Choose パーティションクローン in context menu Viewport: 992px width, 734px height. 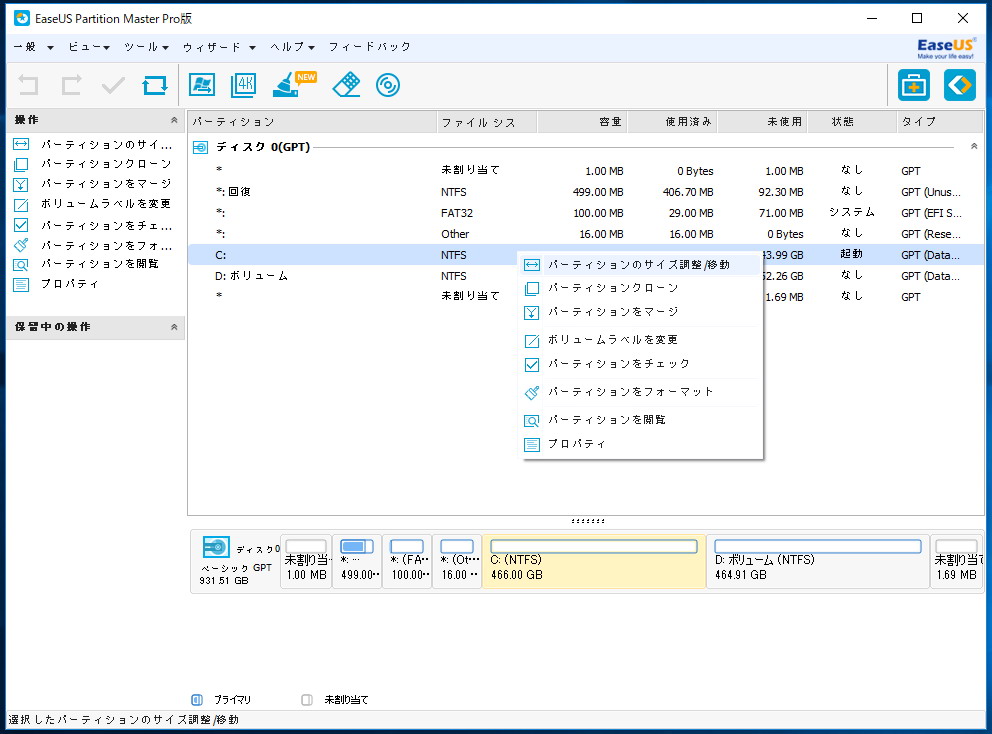640,288
